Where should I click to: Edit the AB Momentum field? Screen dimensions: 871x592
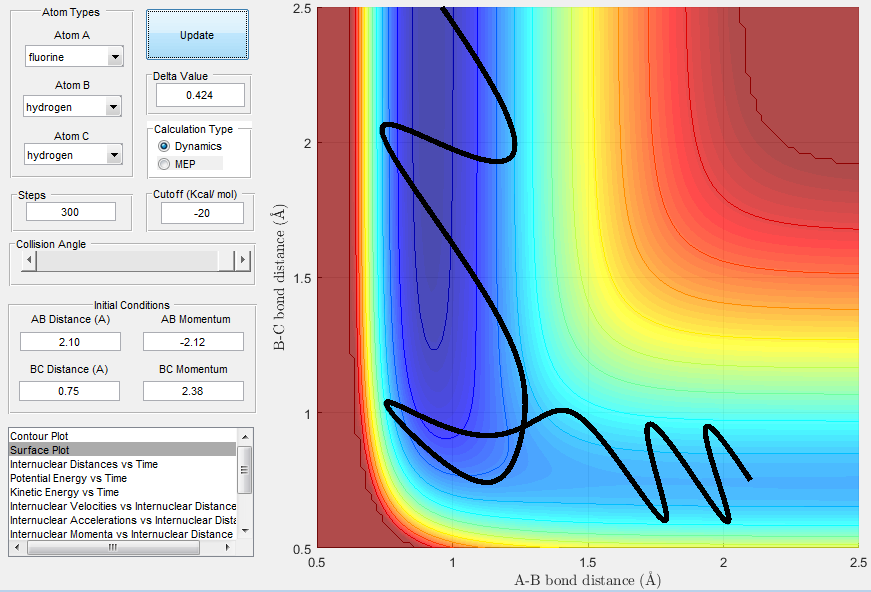[x=193, y=342]
